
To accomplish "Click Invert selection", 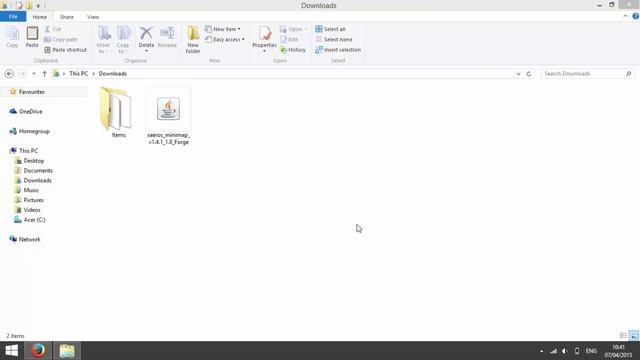I will tap(338, 50).
